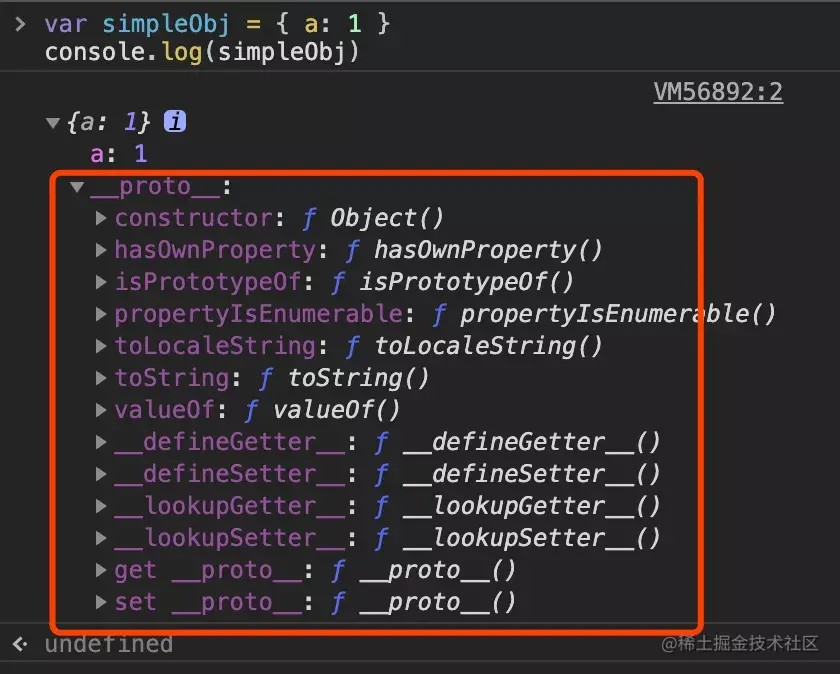Click the return-value arrow icon beside undefined
840x674 pixels.
[20, 644]
